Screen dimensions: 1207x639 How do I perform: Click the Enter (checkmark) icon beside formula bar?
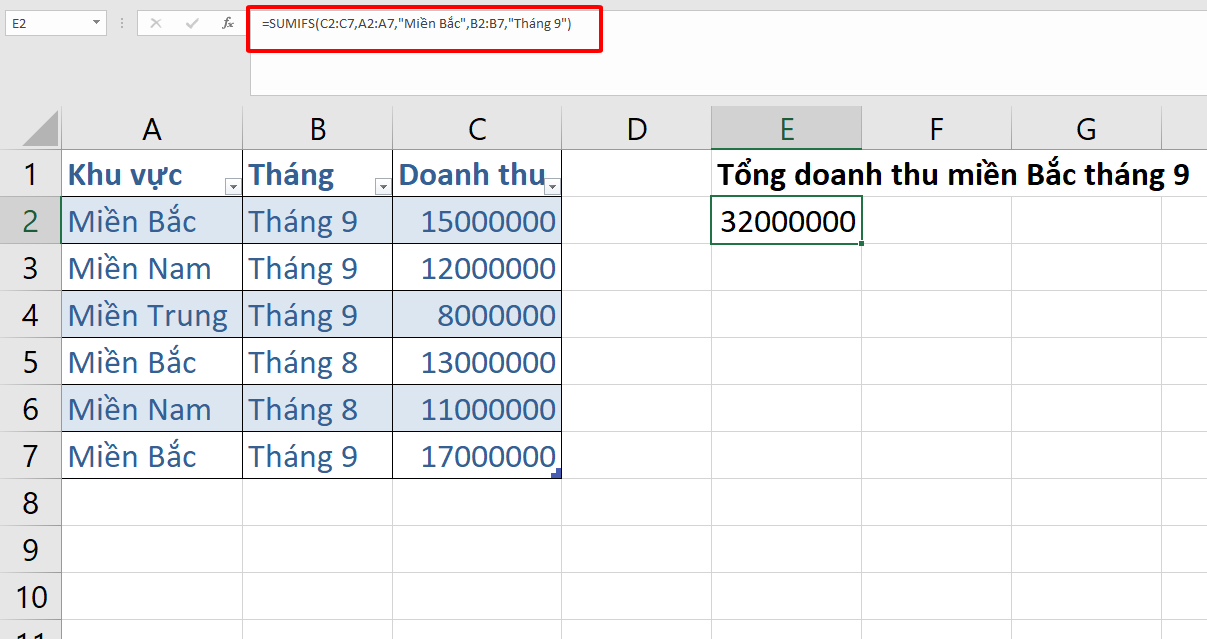[192, 22]
